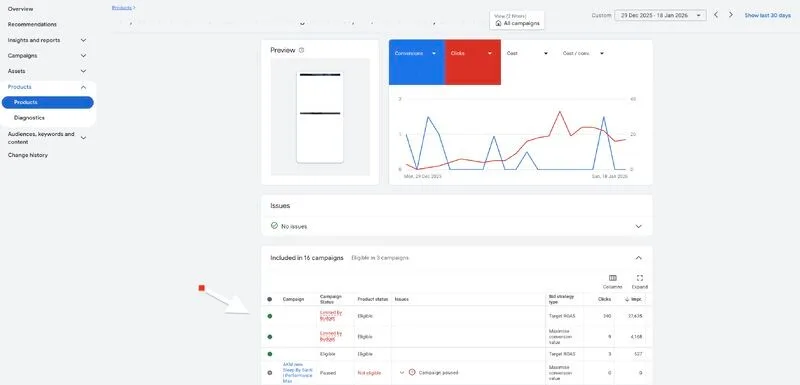Follow the Products breadcrumb link
This screenshot has width=800, height=385.
coord(122,8)
